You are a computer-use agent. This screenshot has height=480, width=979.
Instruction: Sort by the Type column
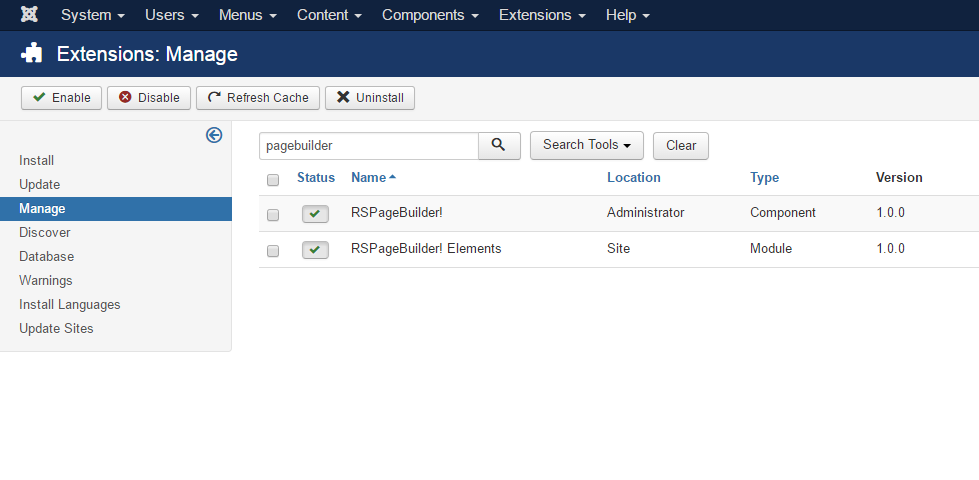(764, 177)
